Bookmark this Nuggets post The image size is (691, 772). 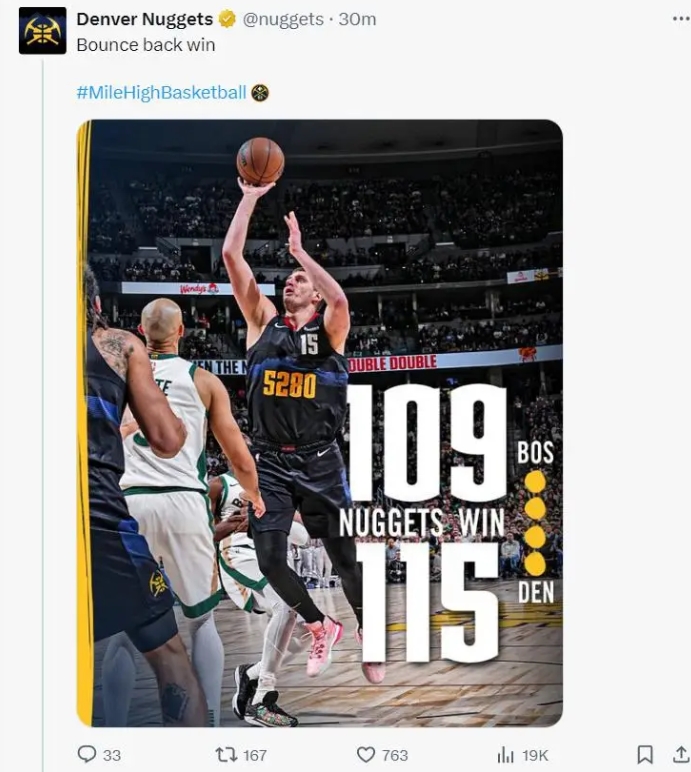click(645, 754)
